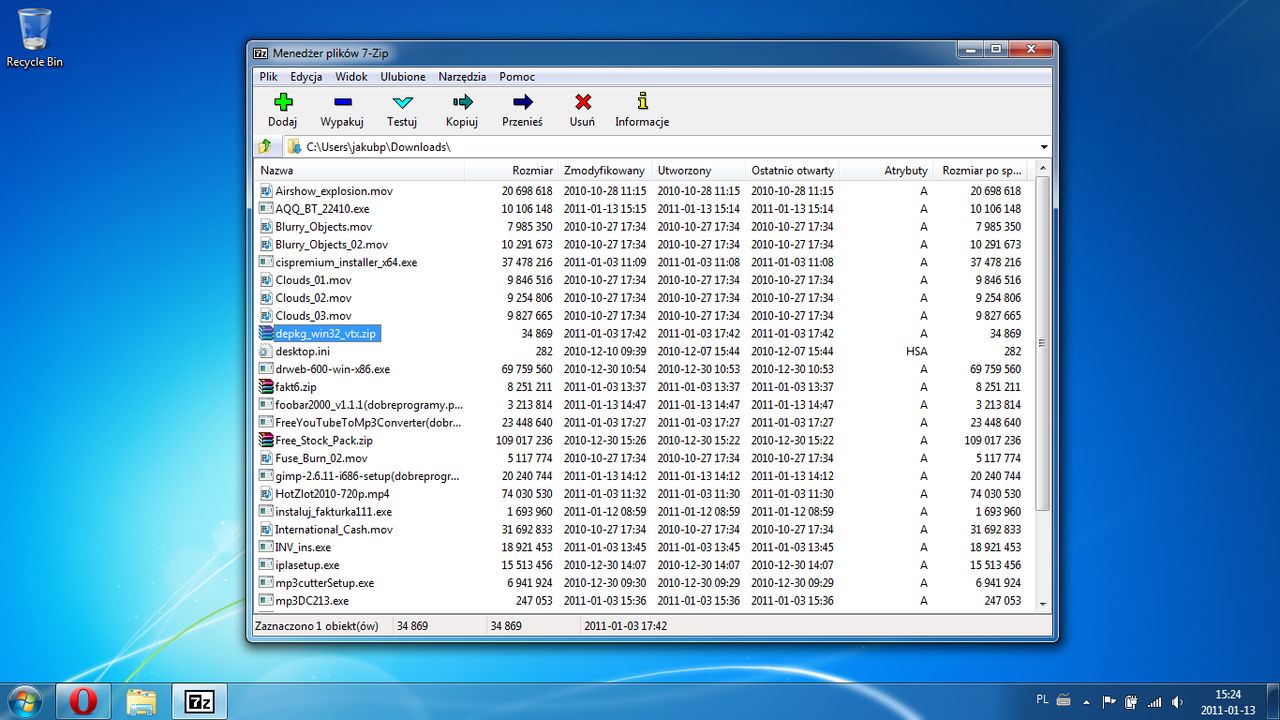
Task: Click the Wypakuj extract icon
Action: 342,102
